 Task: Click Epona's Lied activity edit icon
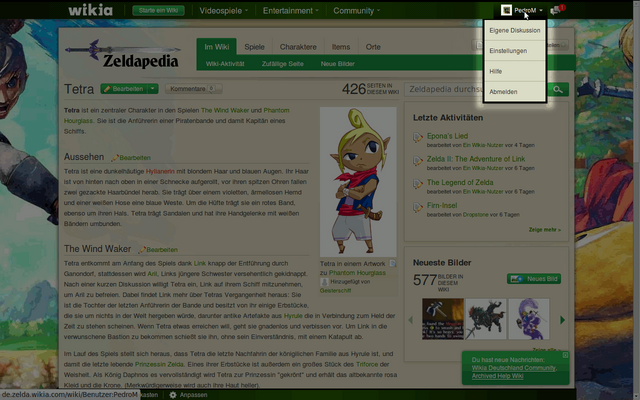click(418, 138)
